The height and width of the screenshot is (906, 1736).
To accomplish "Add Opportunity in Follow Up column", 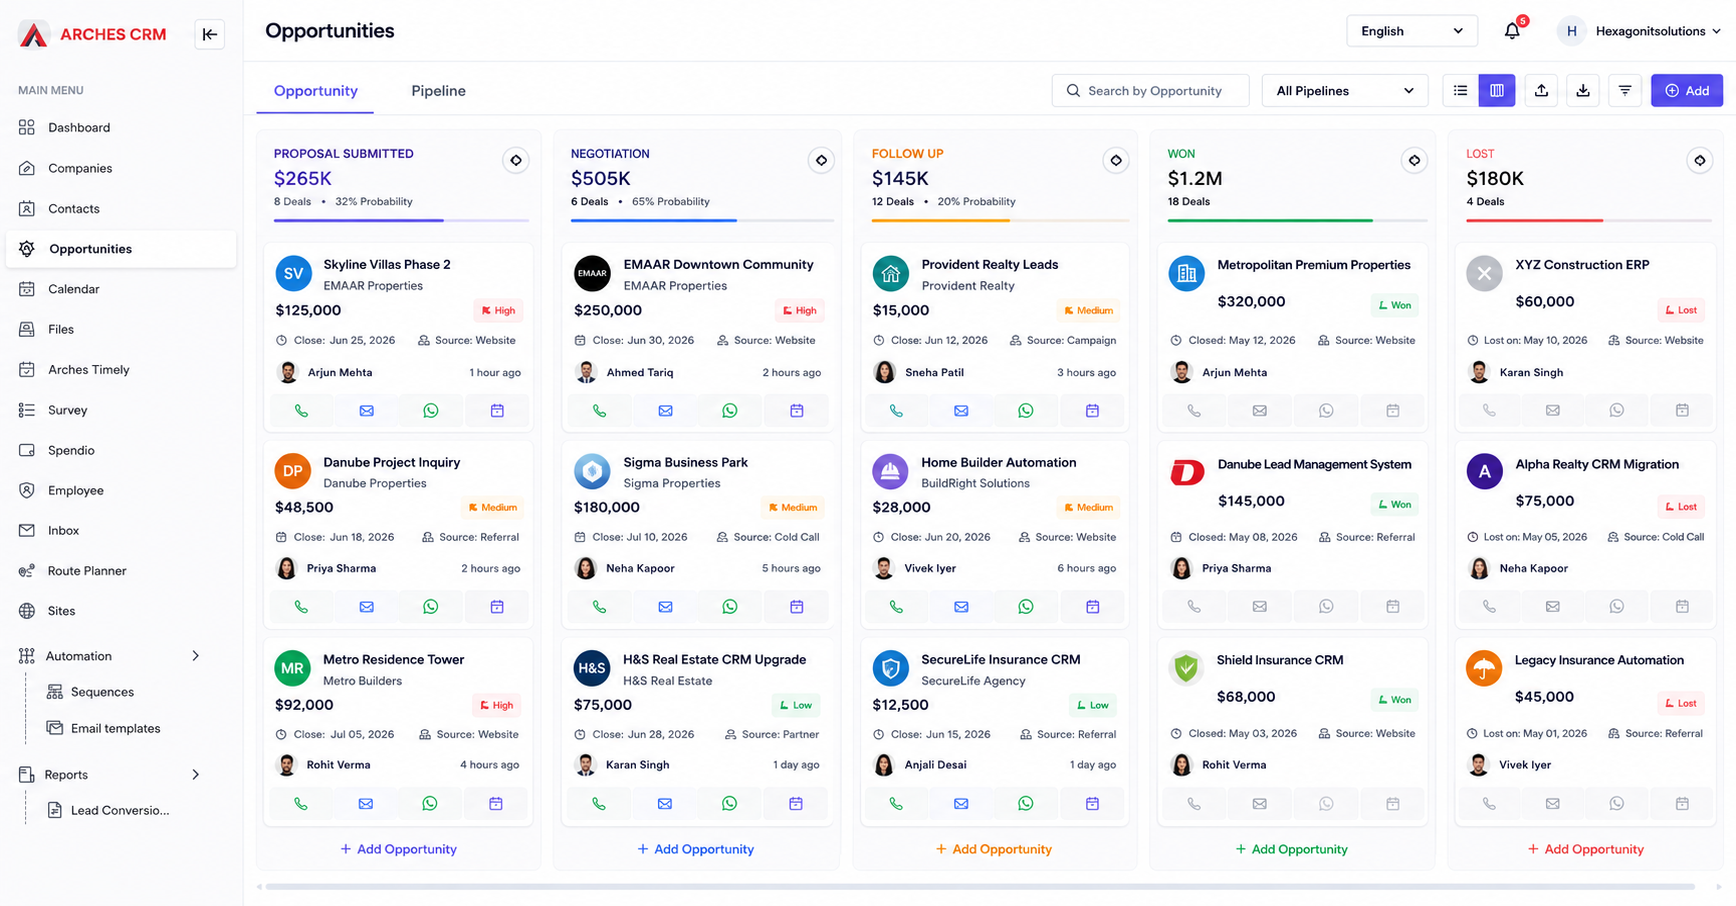I will click(x=994, y=849).
